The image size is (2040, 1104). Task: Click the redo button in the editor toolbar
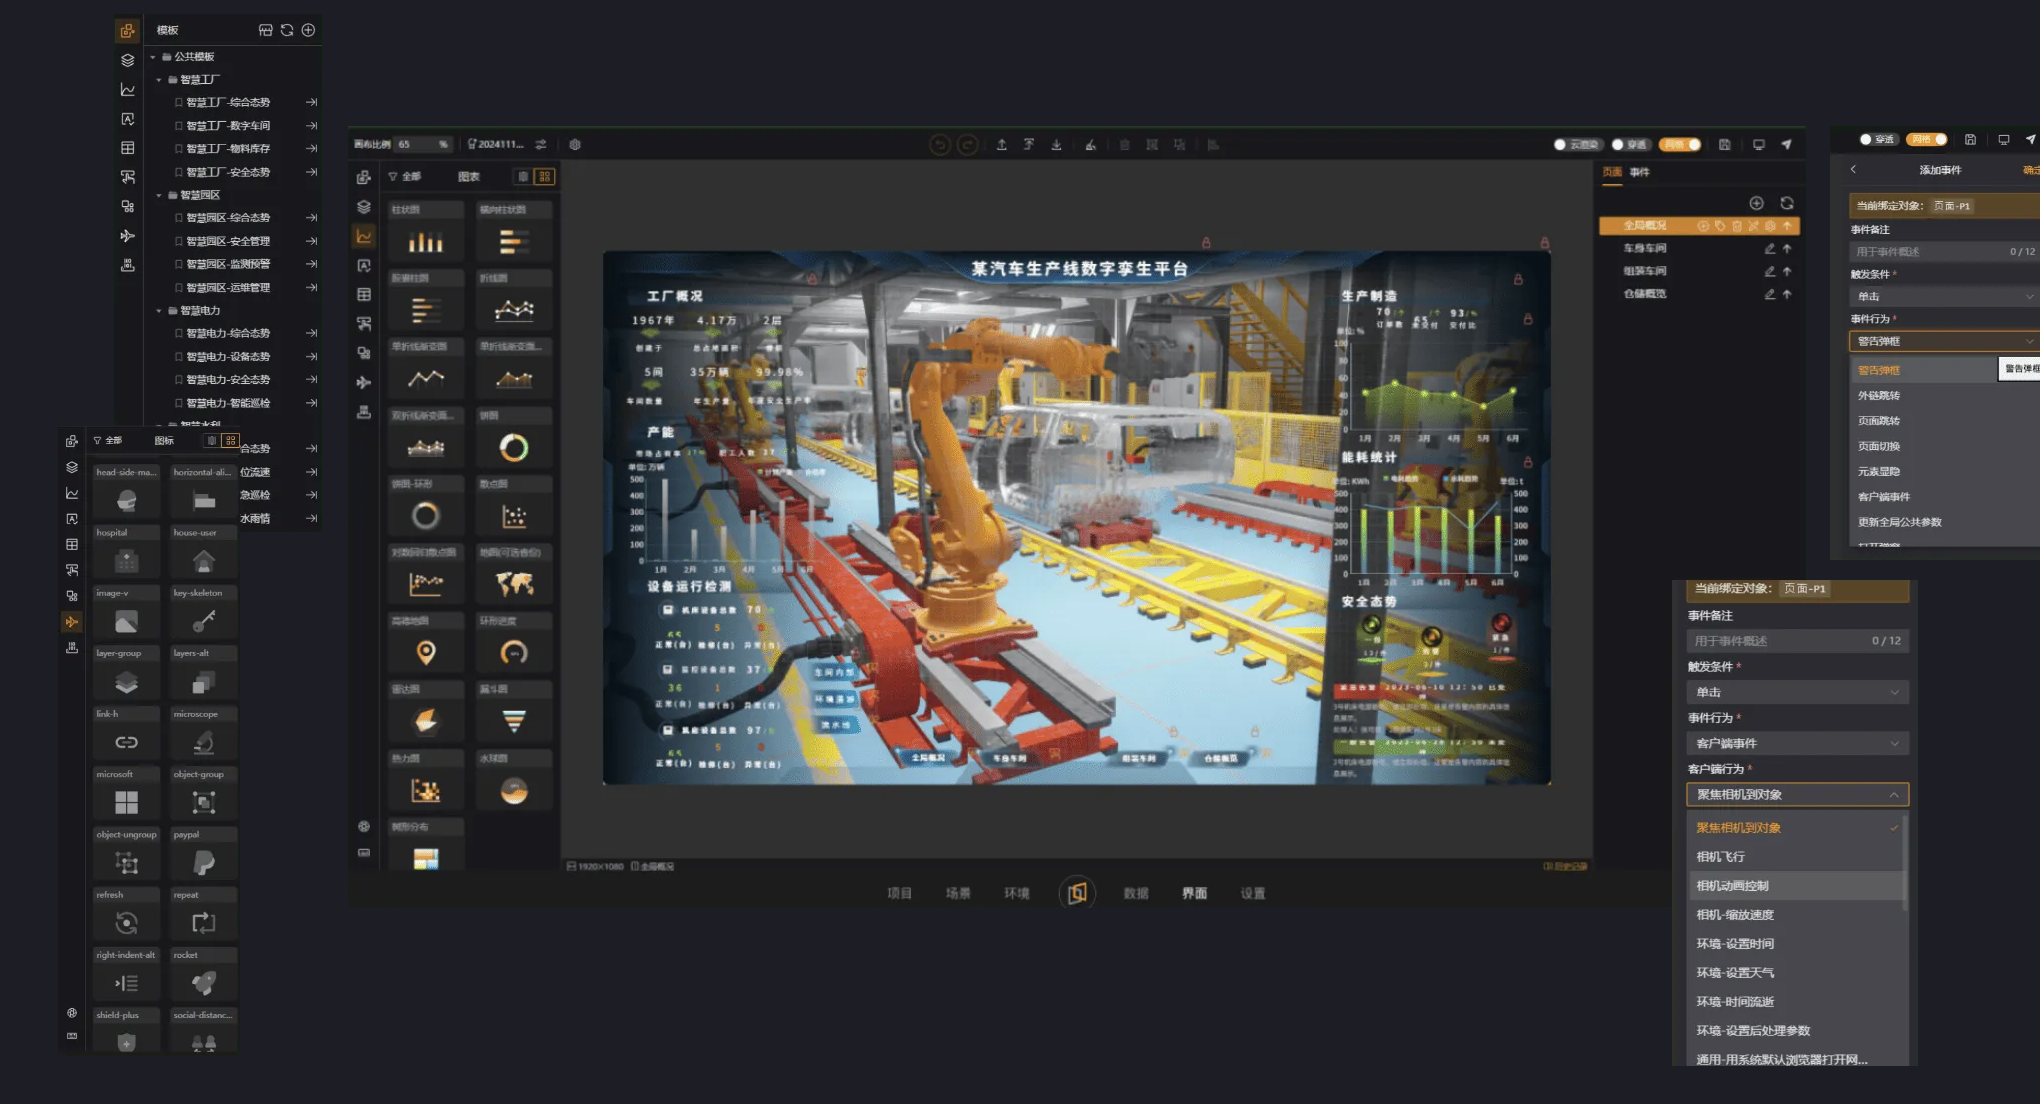coord(968,145)
